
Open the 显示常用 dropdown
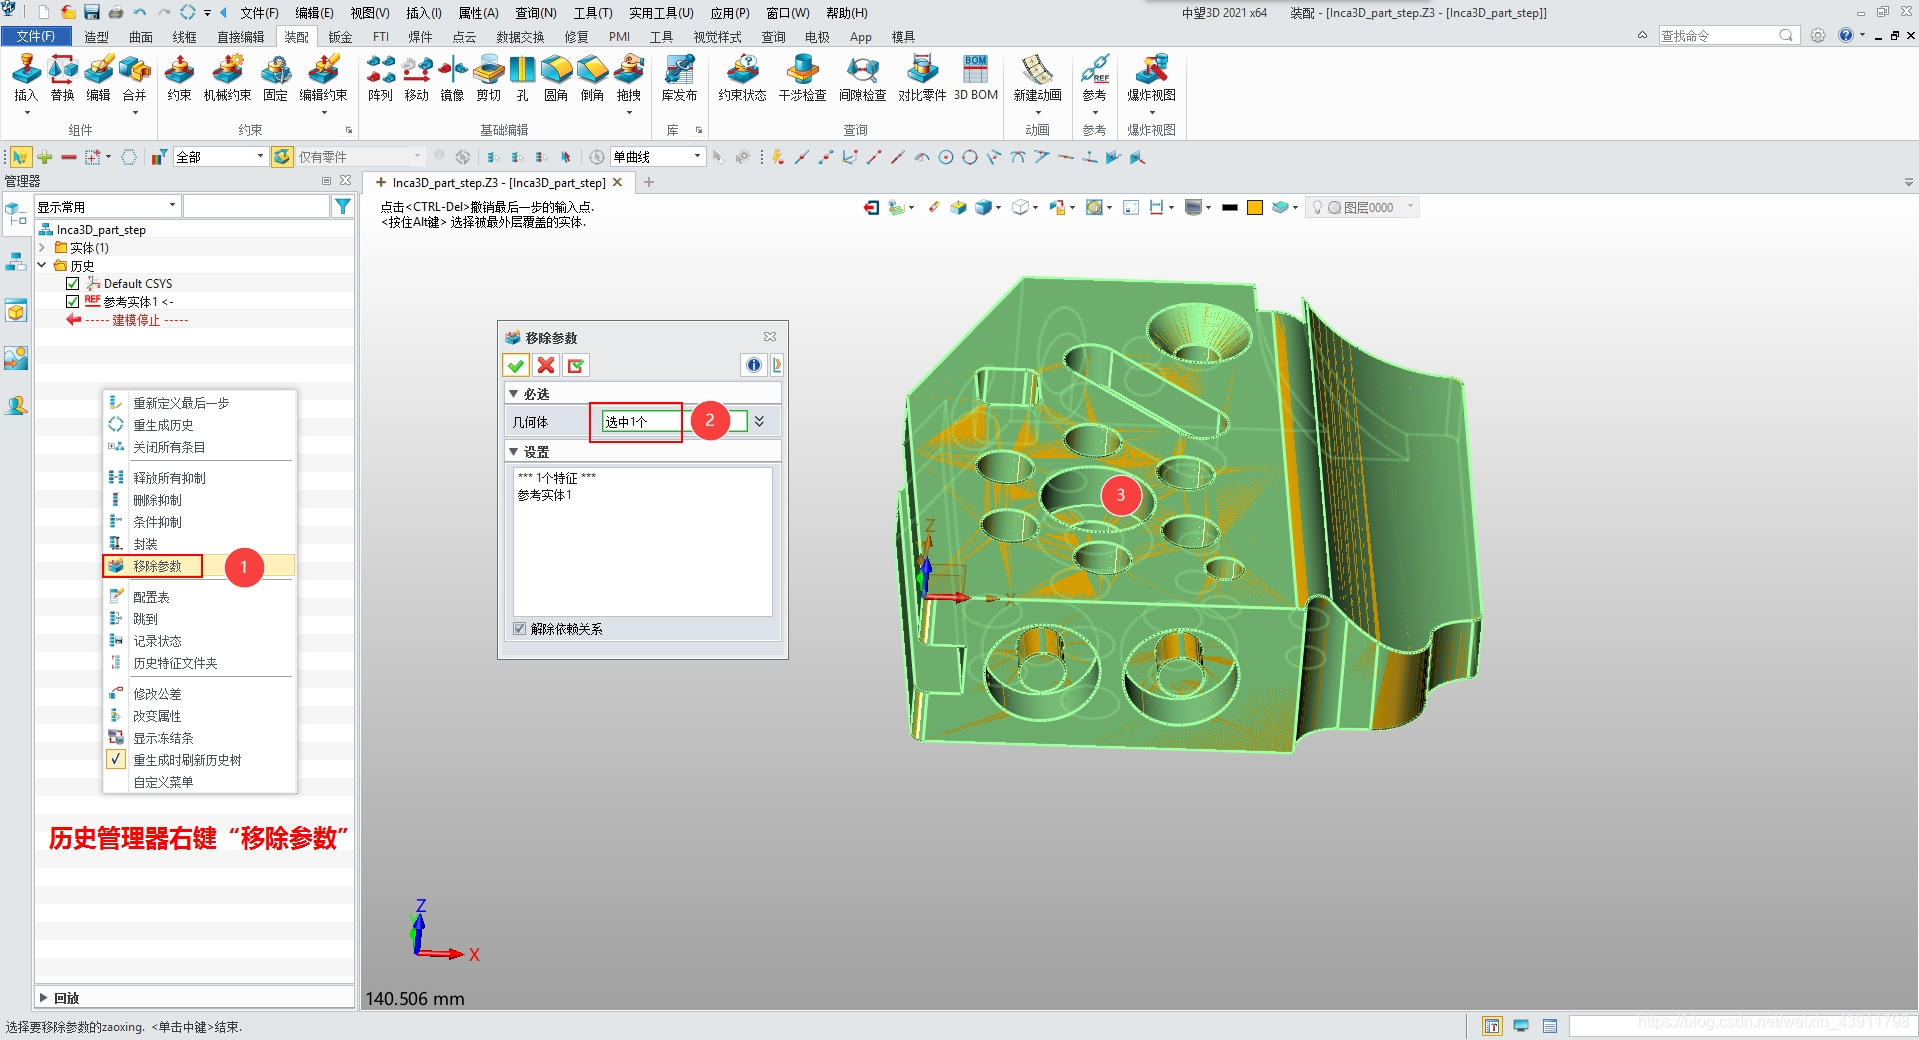(107, 206)
